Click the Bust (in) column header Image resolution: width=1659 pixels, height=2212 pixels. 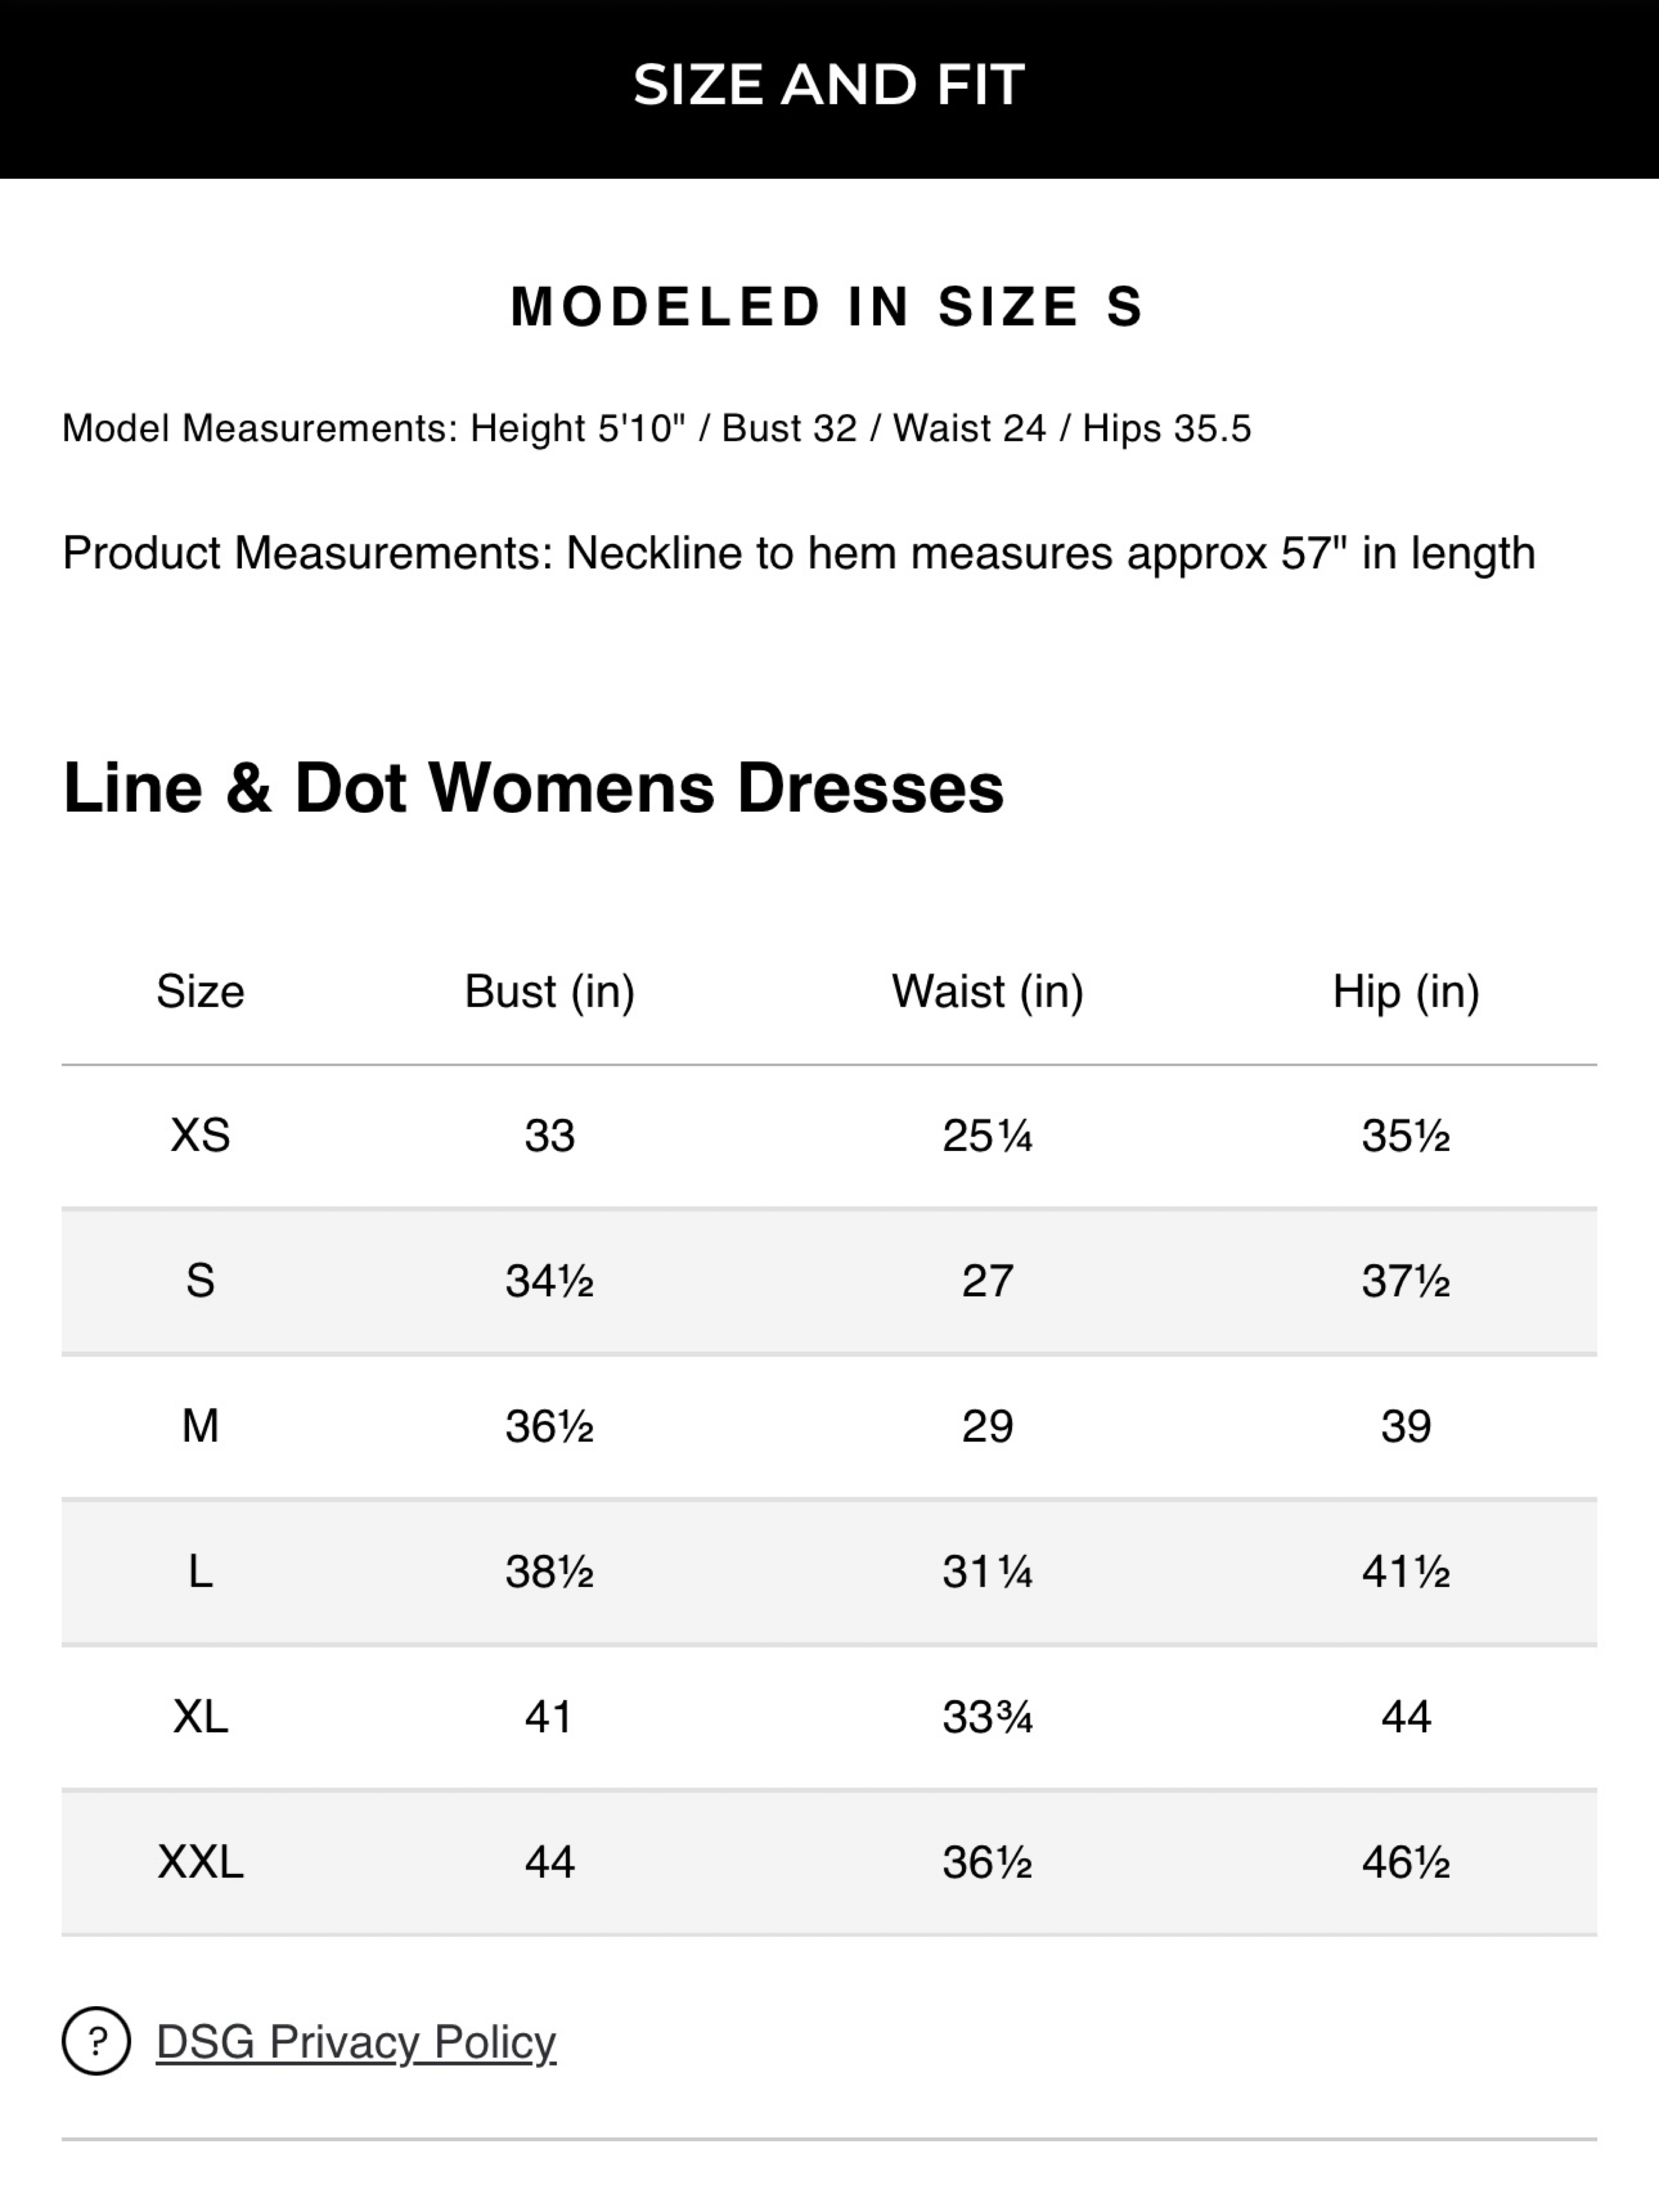point(550,992)
